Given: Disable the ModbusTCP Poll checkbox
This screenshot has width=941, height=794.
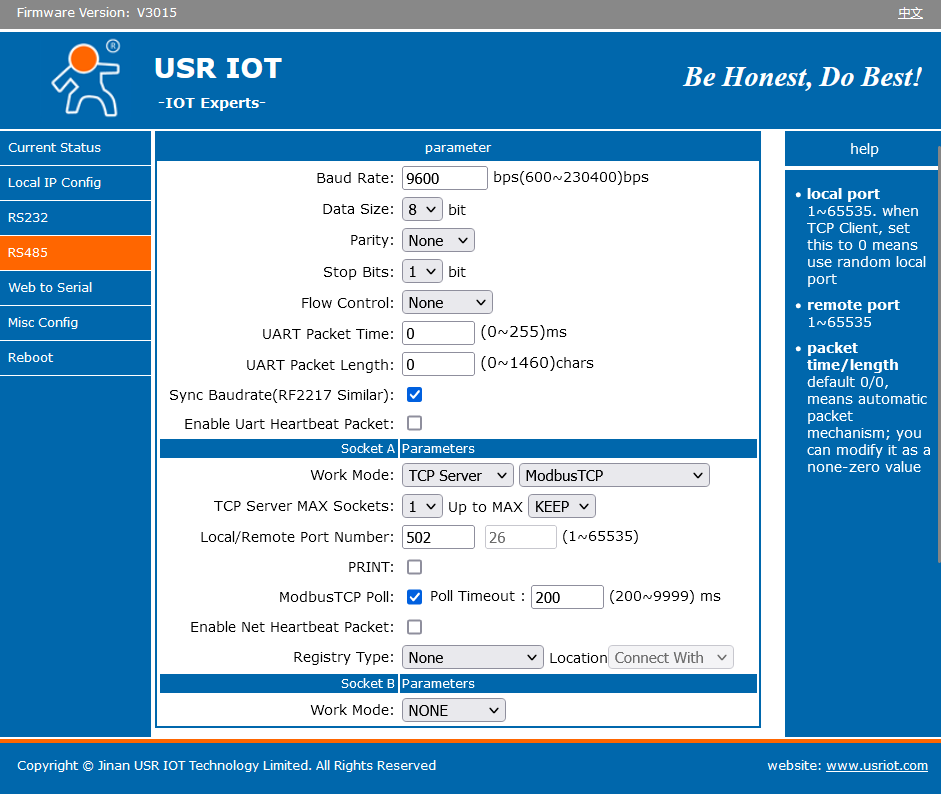Looking at the screenshot, I should pyautogui.click(x=414, y=597).
